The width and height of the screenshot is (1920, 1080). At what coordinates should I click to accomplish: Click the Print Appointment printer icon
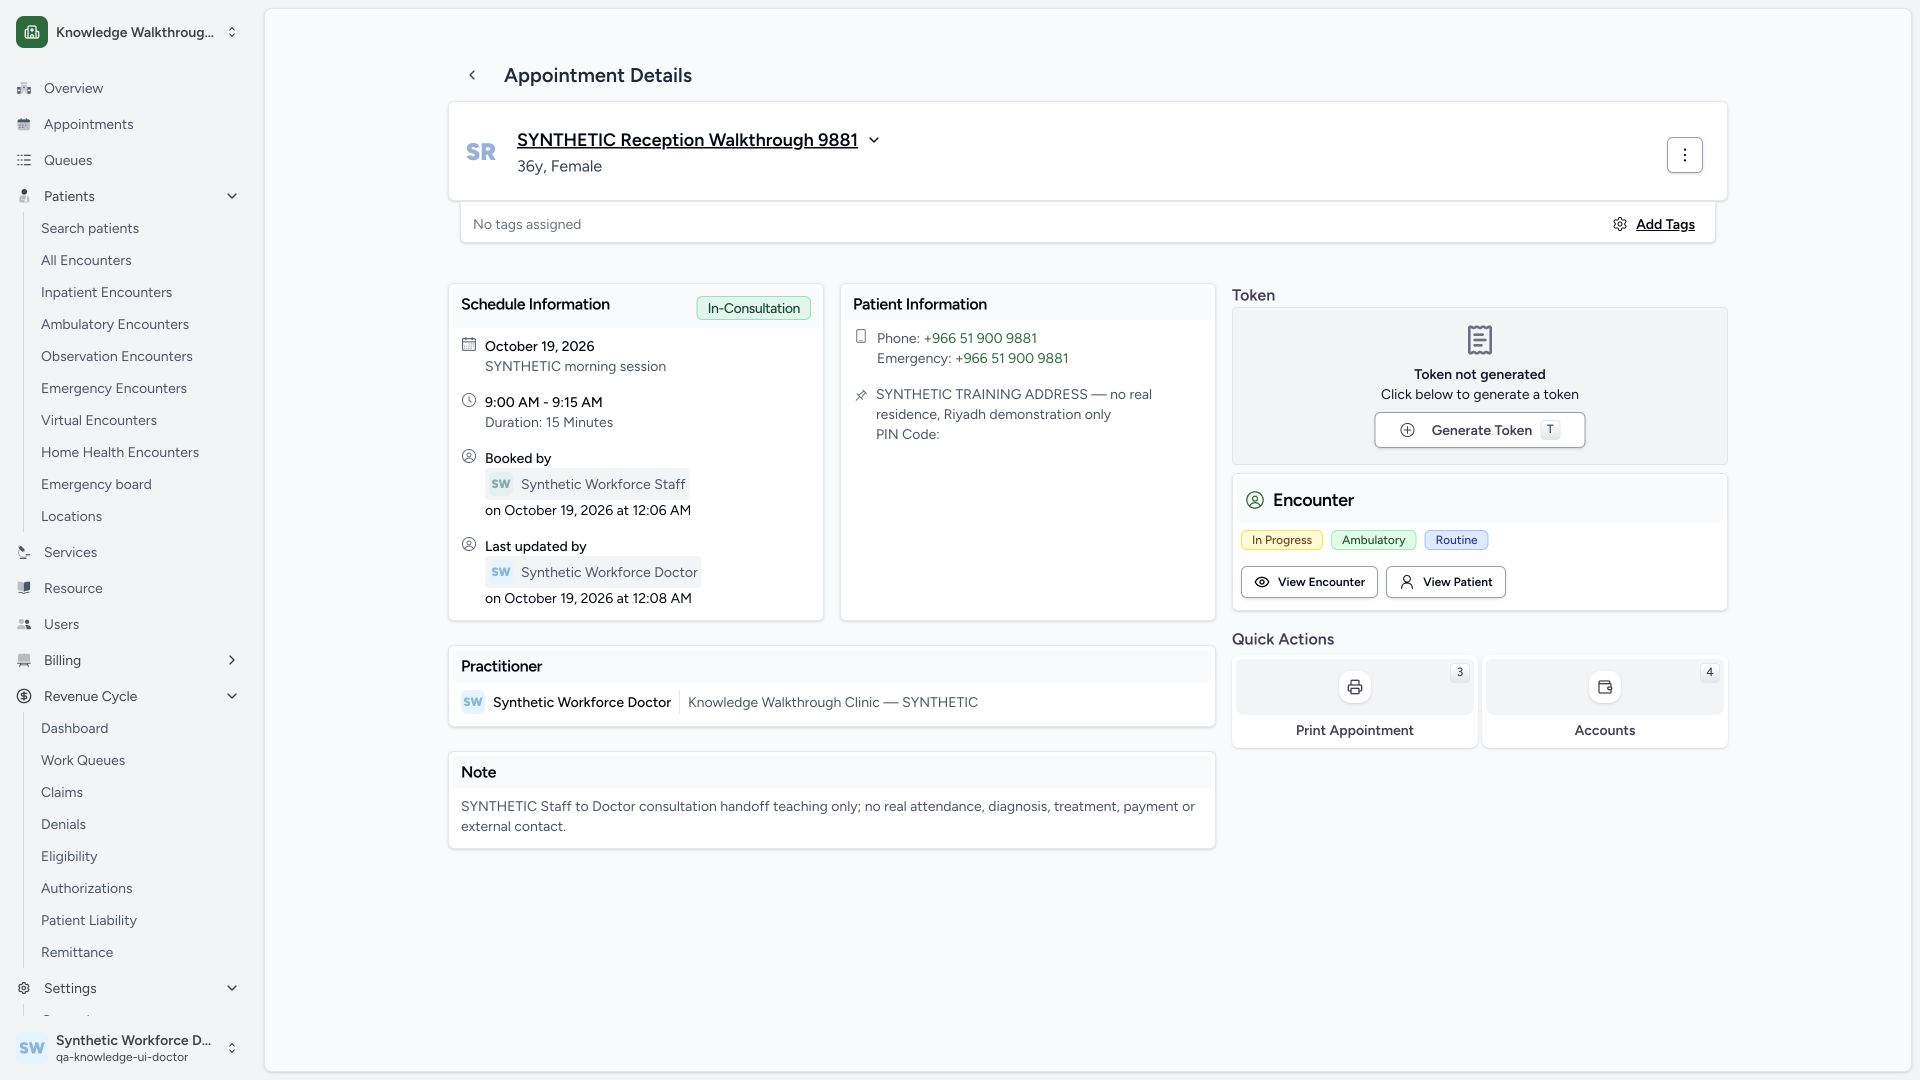[1354, 687]
